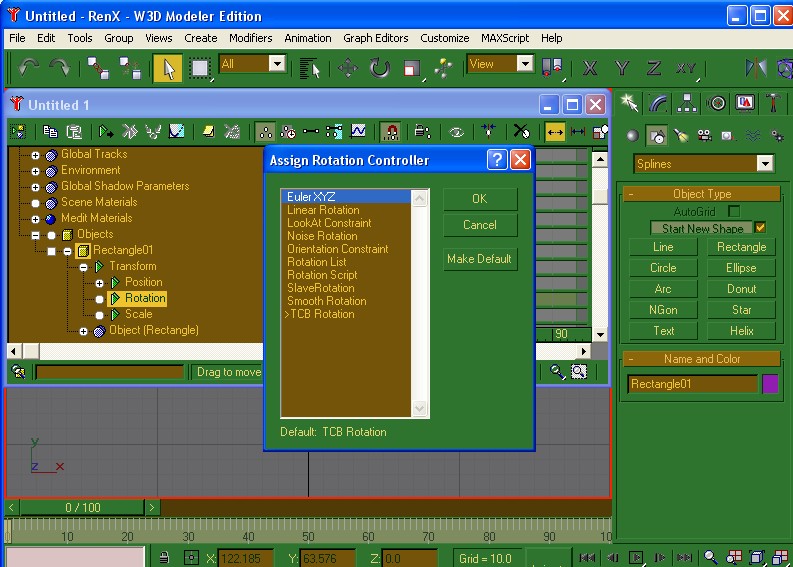The width and height of the screenshot is (793, 567).
Task: Open the View reference coordinate dropdown
Action: click(525, 64)
